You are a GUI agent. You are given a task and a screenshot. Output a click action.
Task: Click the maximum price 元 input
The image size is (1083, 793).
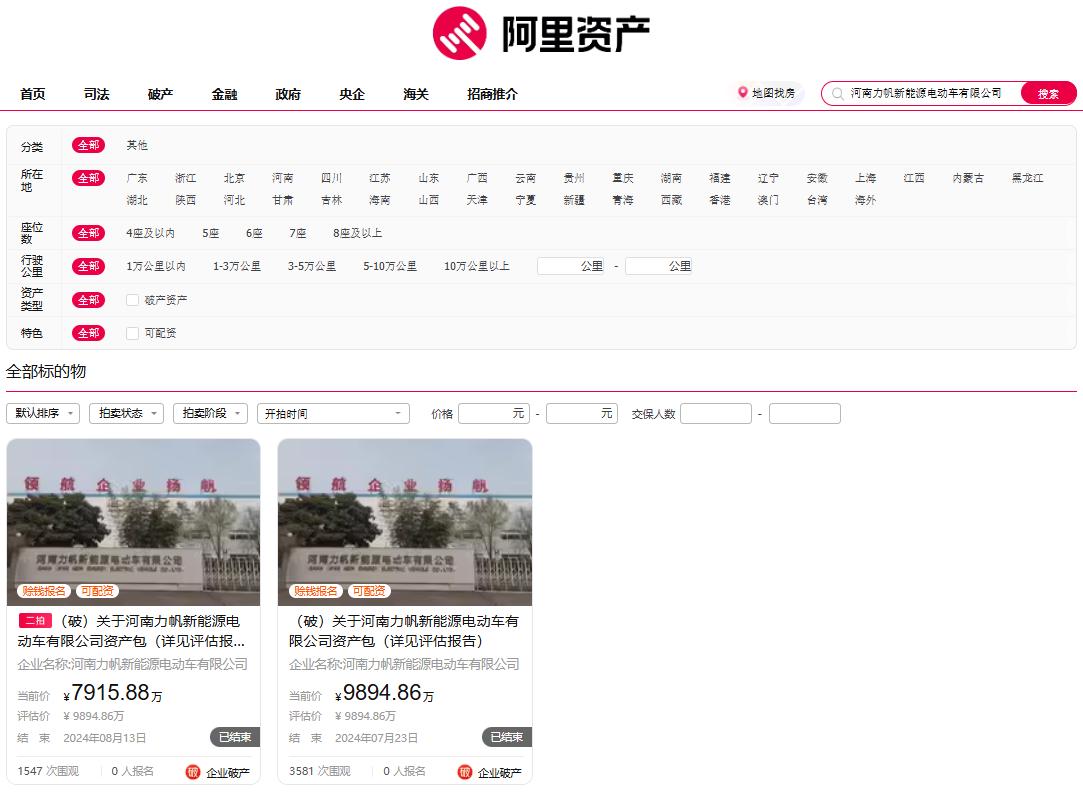pyautogui.click(x=582, y=413)
